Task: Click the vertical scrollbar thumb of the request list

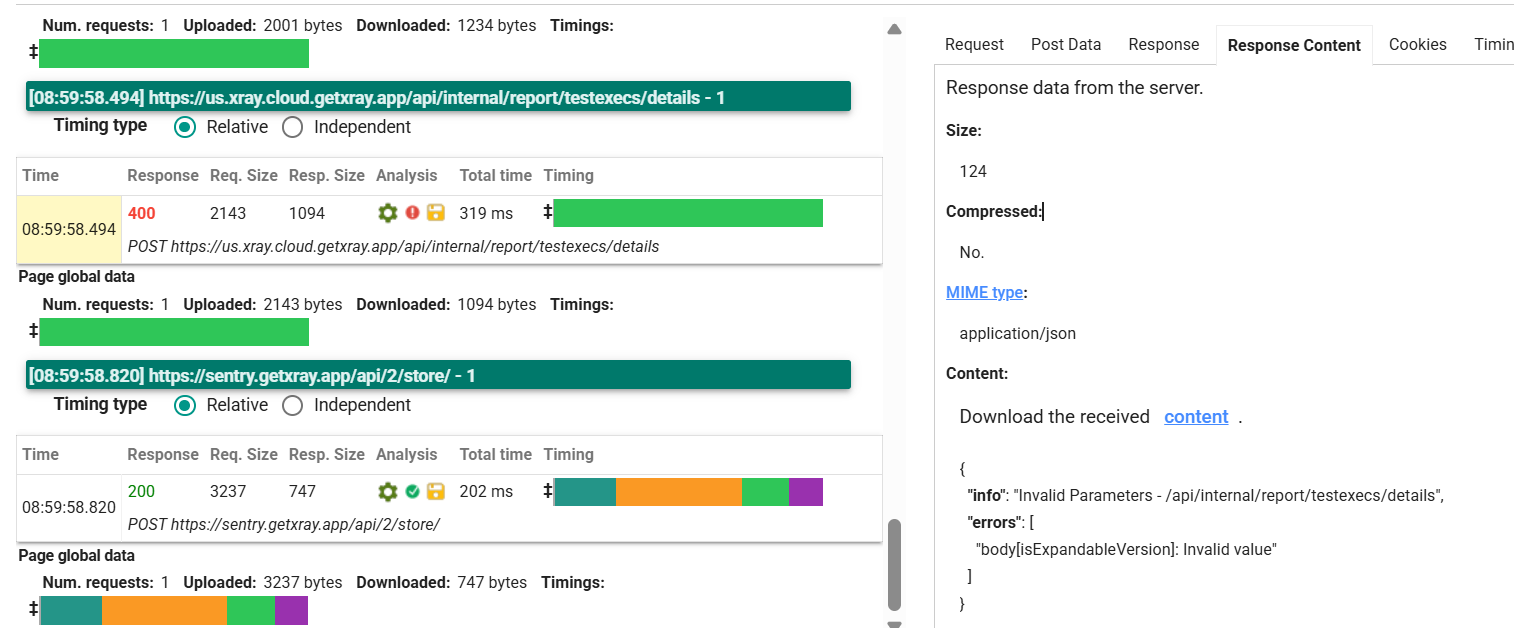Action: coord(894,564)
